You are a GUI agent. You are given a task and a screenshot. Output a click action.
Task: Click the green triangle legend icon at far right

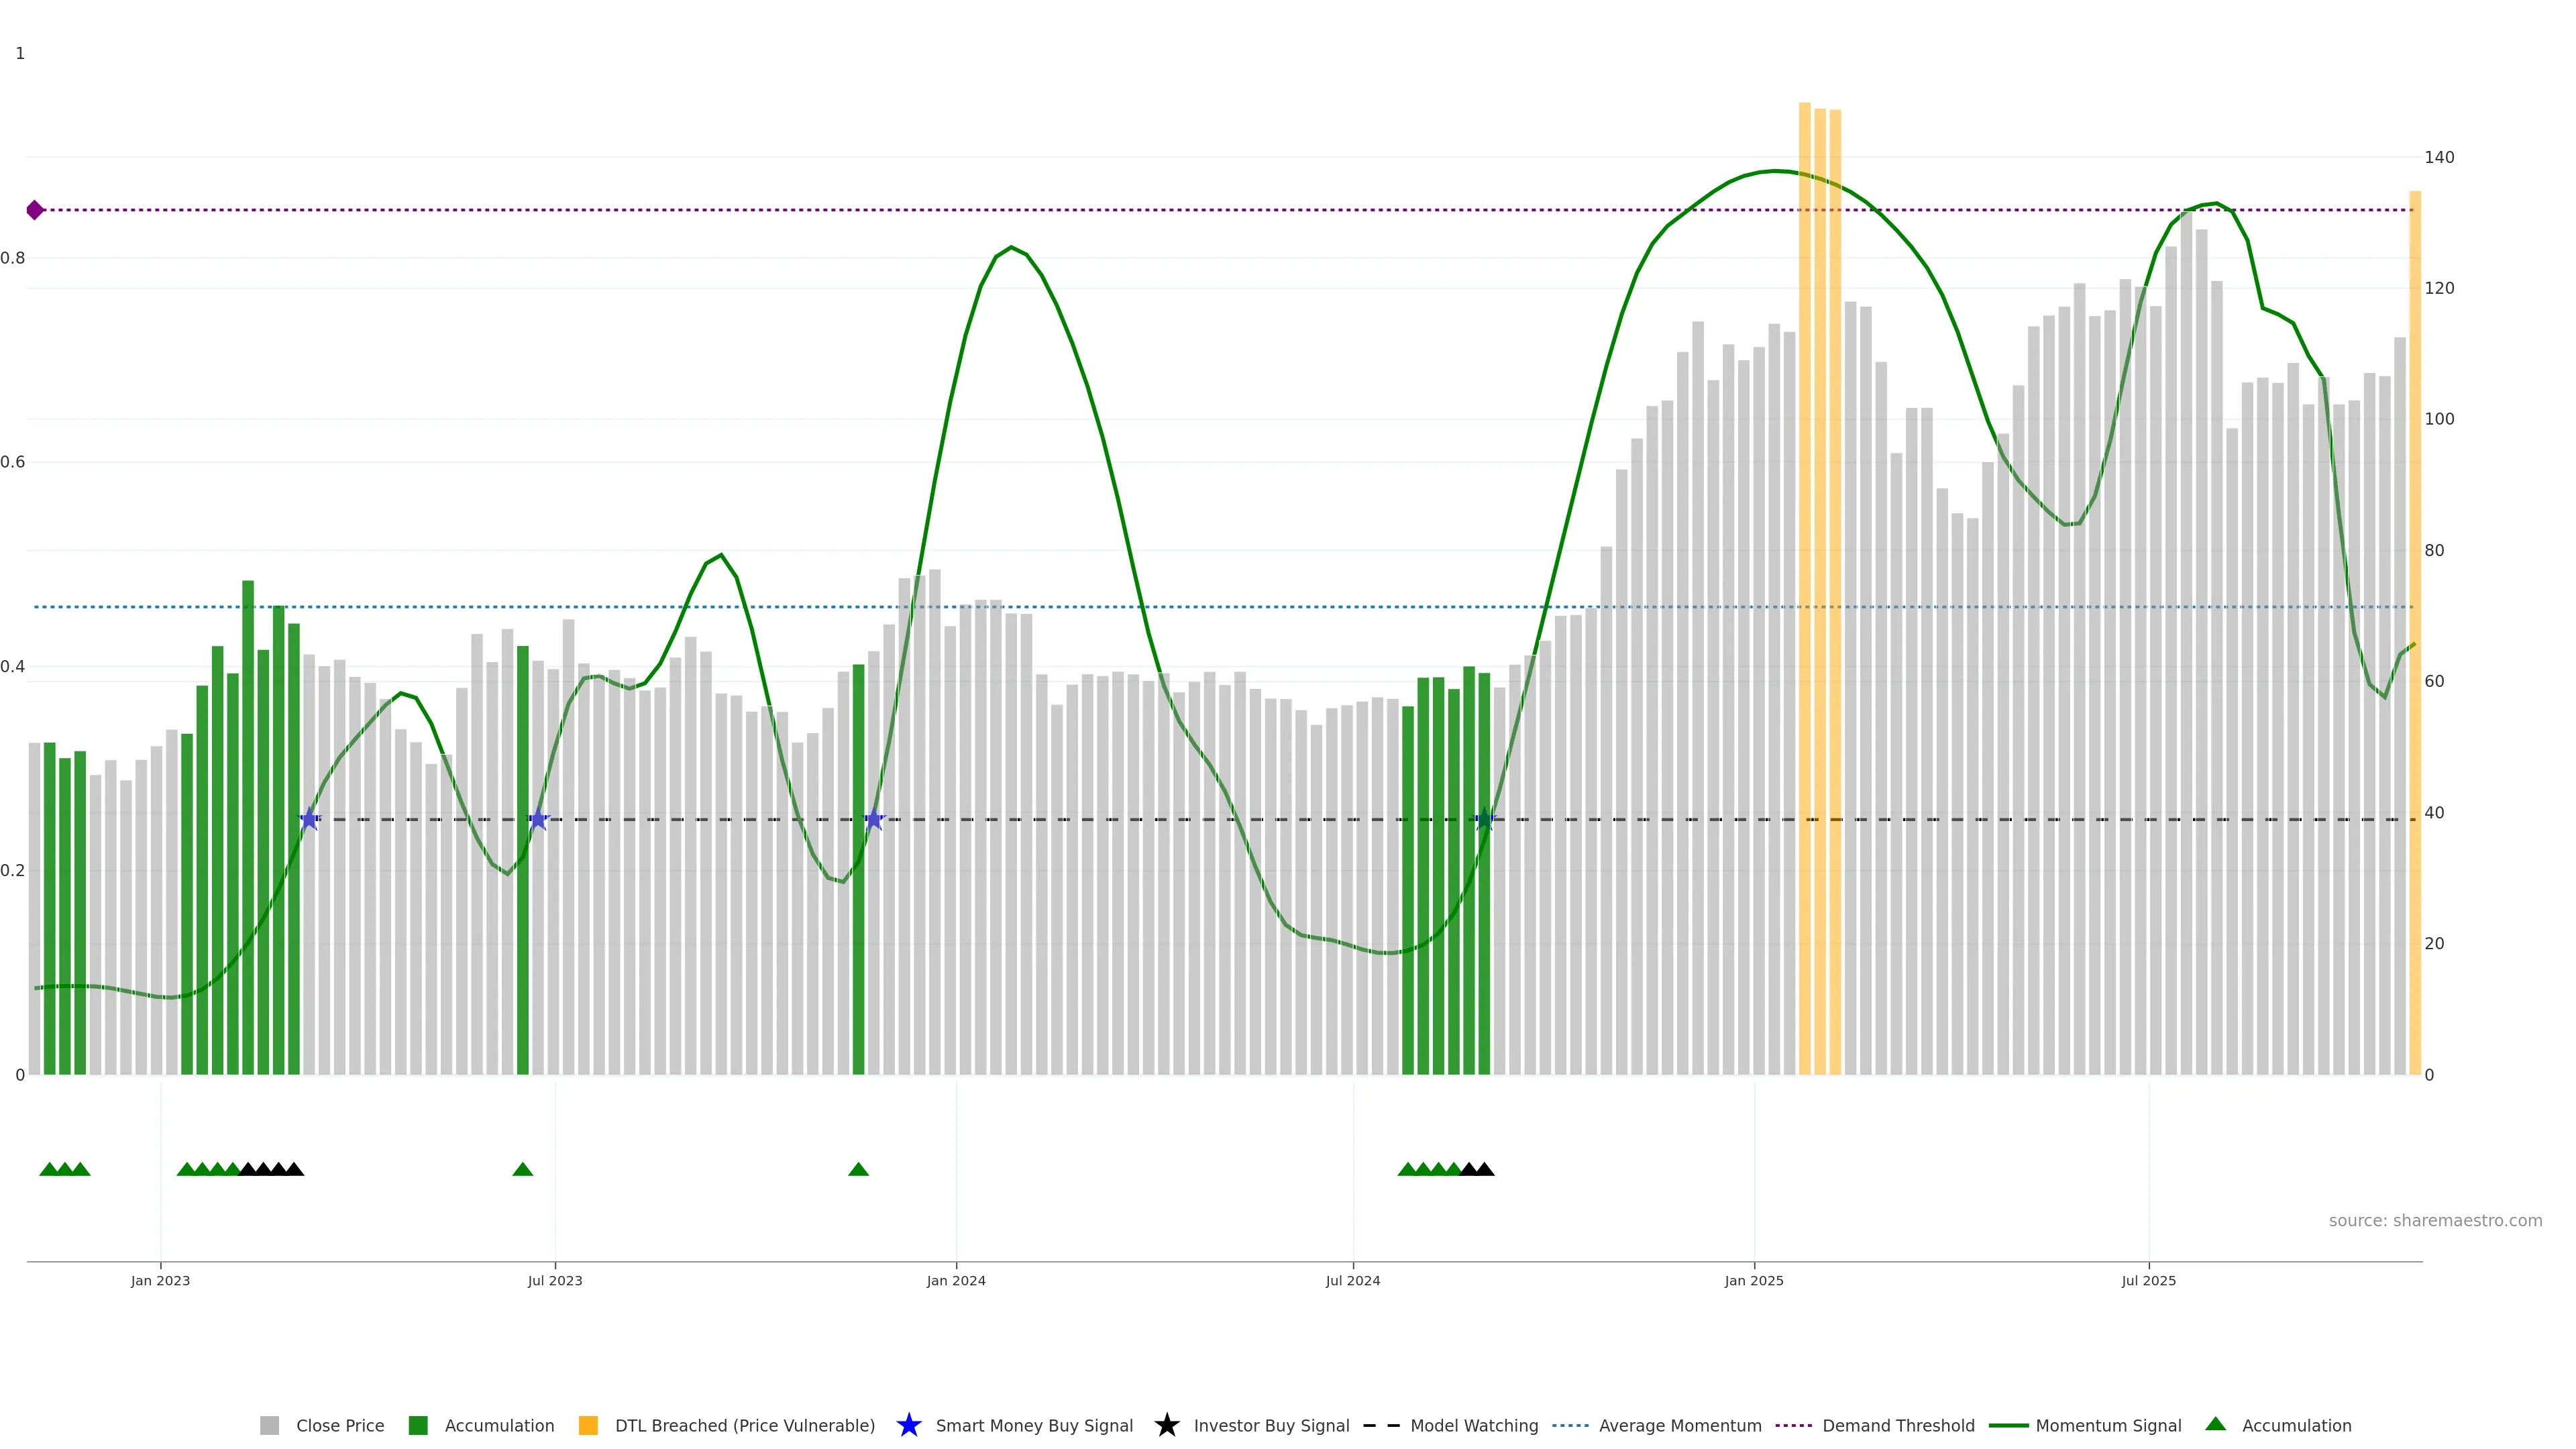(x=2215, y=1424)
